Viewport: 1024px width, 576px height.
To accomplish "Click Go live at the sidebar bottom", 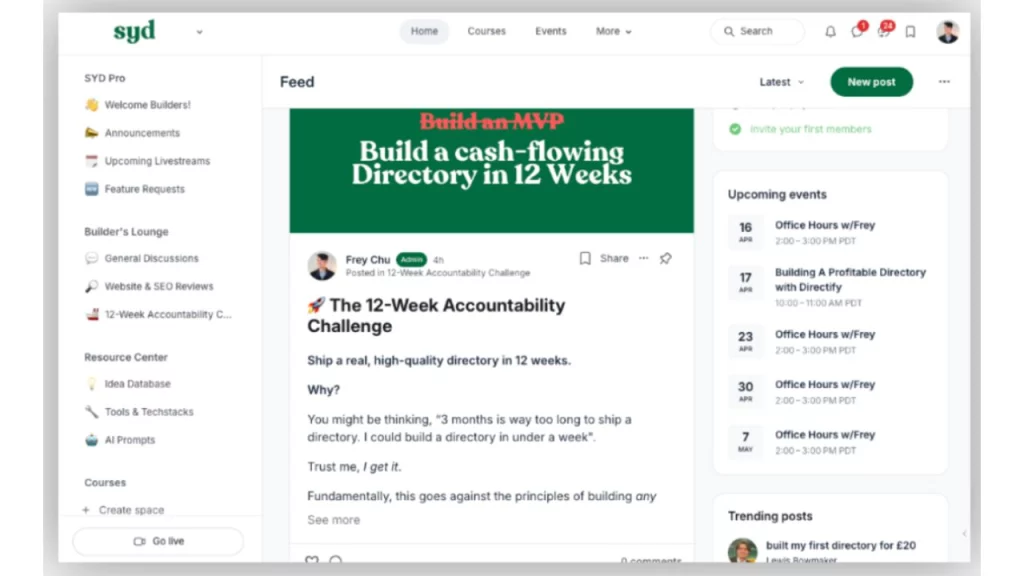I will [x=157, y=541].
